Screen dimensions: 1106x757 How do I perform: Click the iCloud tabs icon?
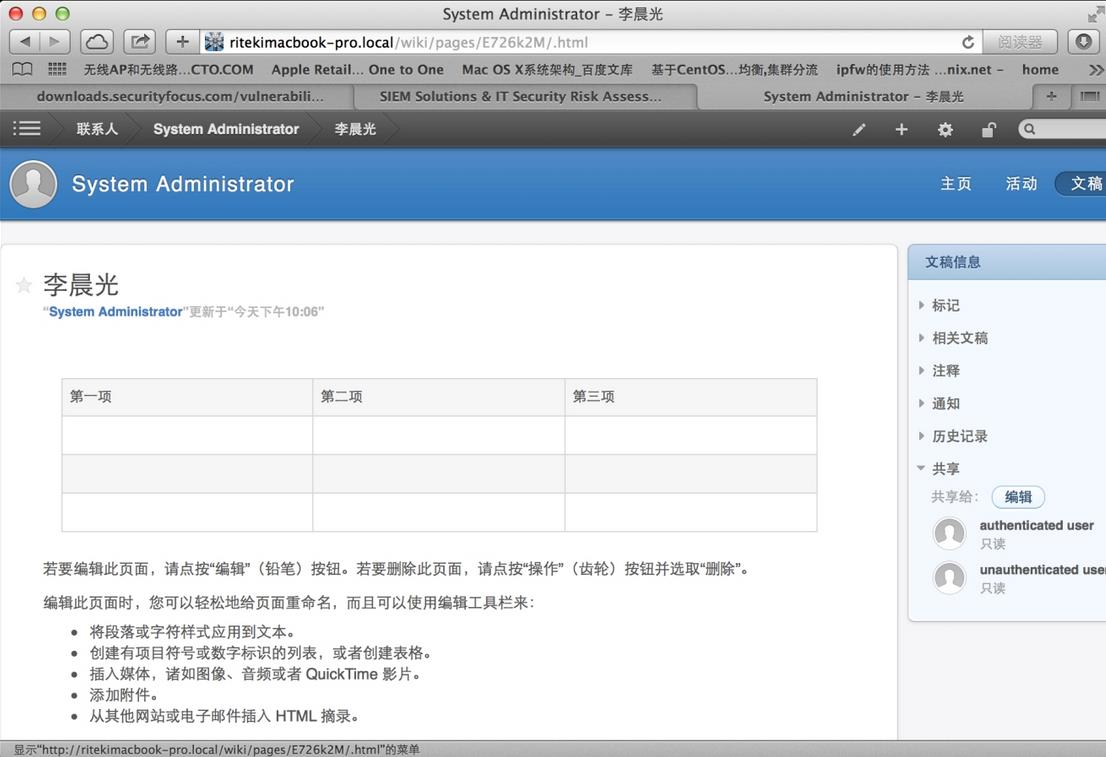point(97,42)
